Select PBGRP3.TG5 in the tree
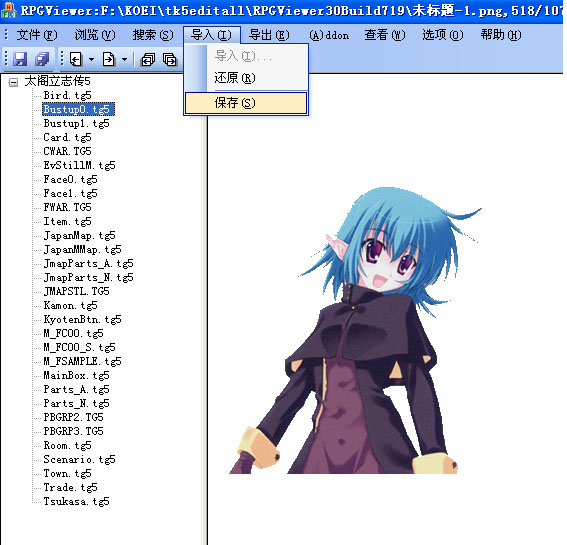The image size is (567, 545). pos(73,431)
